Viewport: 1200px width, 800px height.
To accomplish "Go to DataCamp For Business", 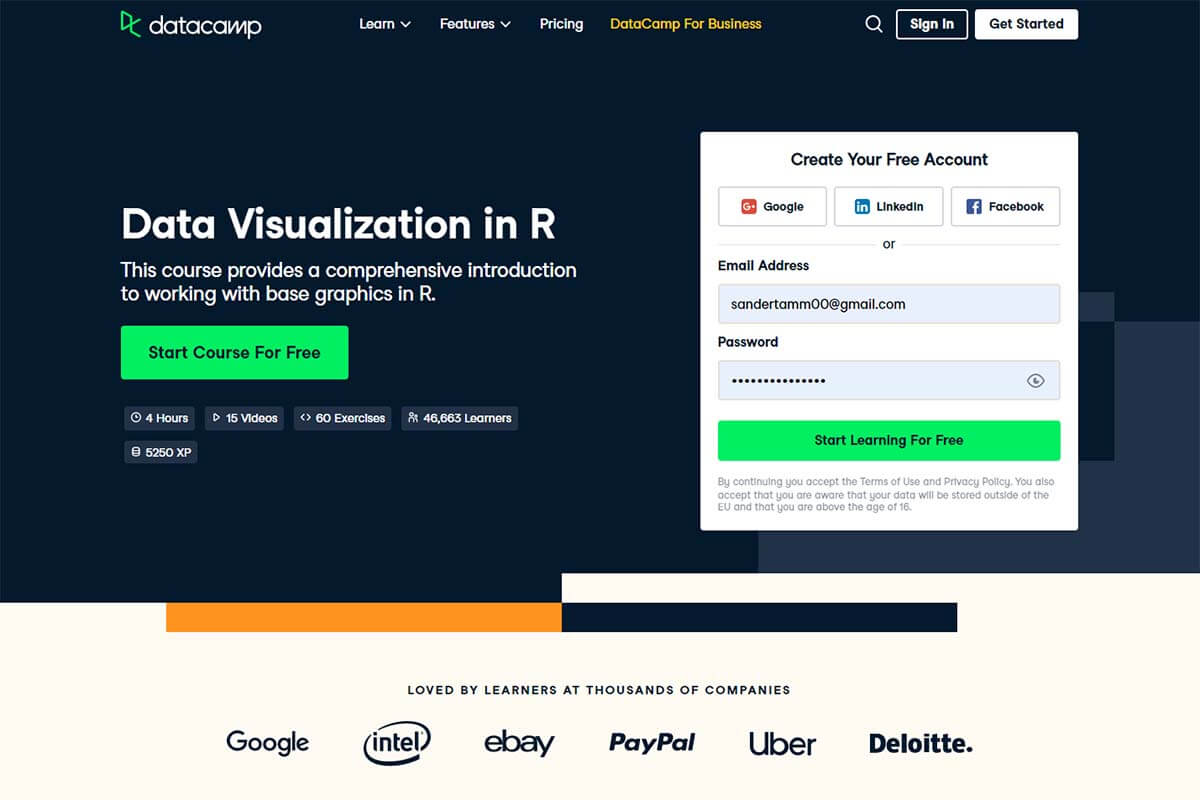I will [x=686, y=24].
